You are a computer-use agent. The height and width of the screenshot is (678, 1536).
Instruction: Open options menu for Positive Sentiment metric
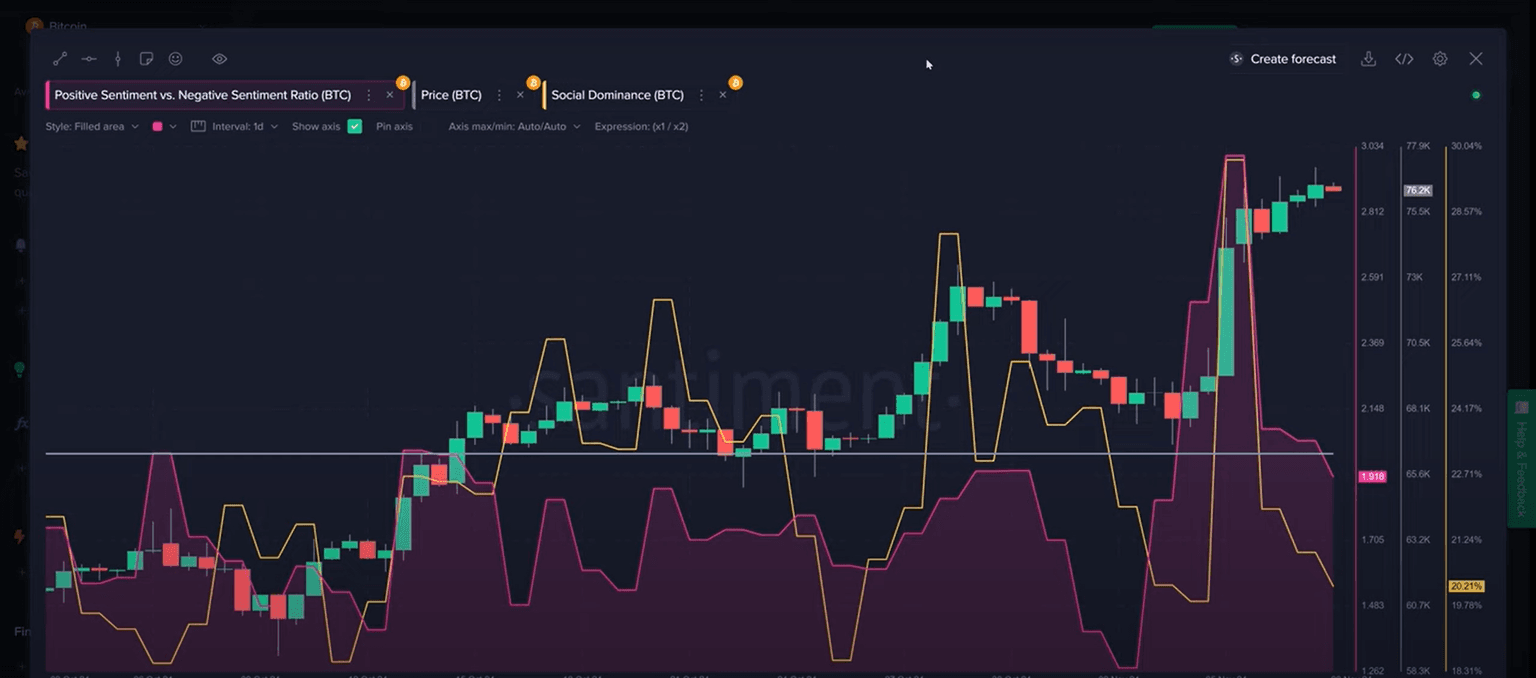(369, 95)
